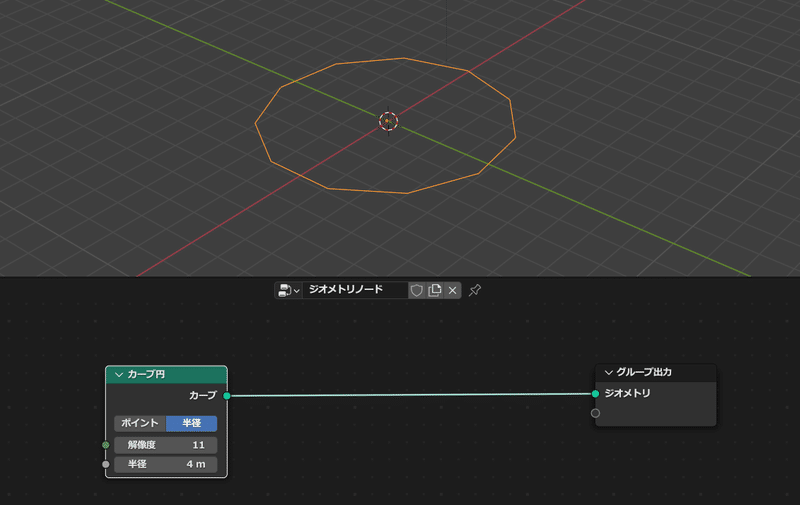Click the ジオメトリノード name field

pyautogui.click(x=355, y=290)
